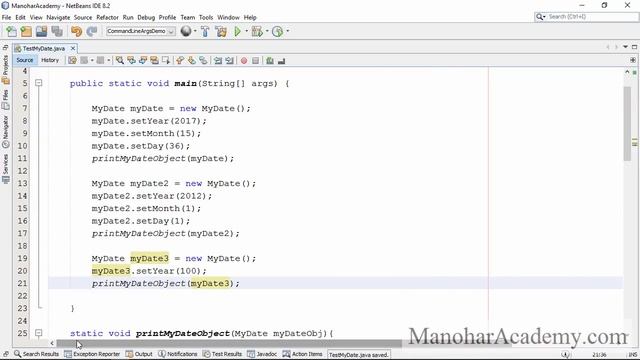Image resolution: width=640 pixels, height=360 pixels.
Task: Click the Last Edit icon in editor toolbar
Action: pyautogui.click(x=72, y=60)
